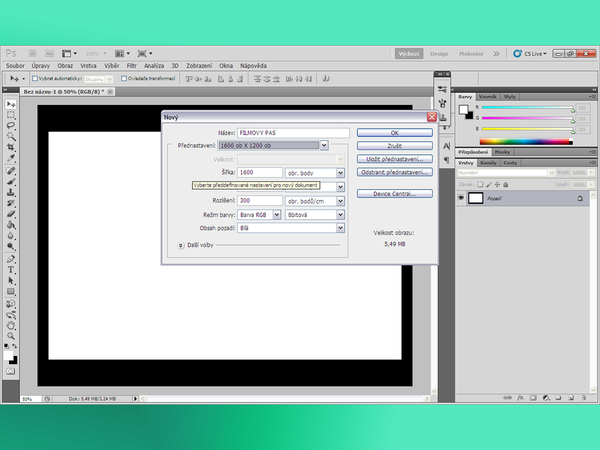Hide the Pozadí layer with eye icon
Image resolution: width=600 pixels, height=450 pixels.
point(461,198)
